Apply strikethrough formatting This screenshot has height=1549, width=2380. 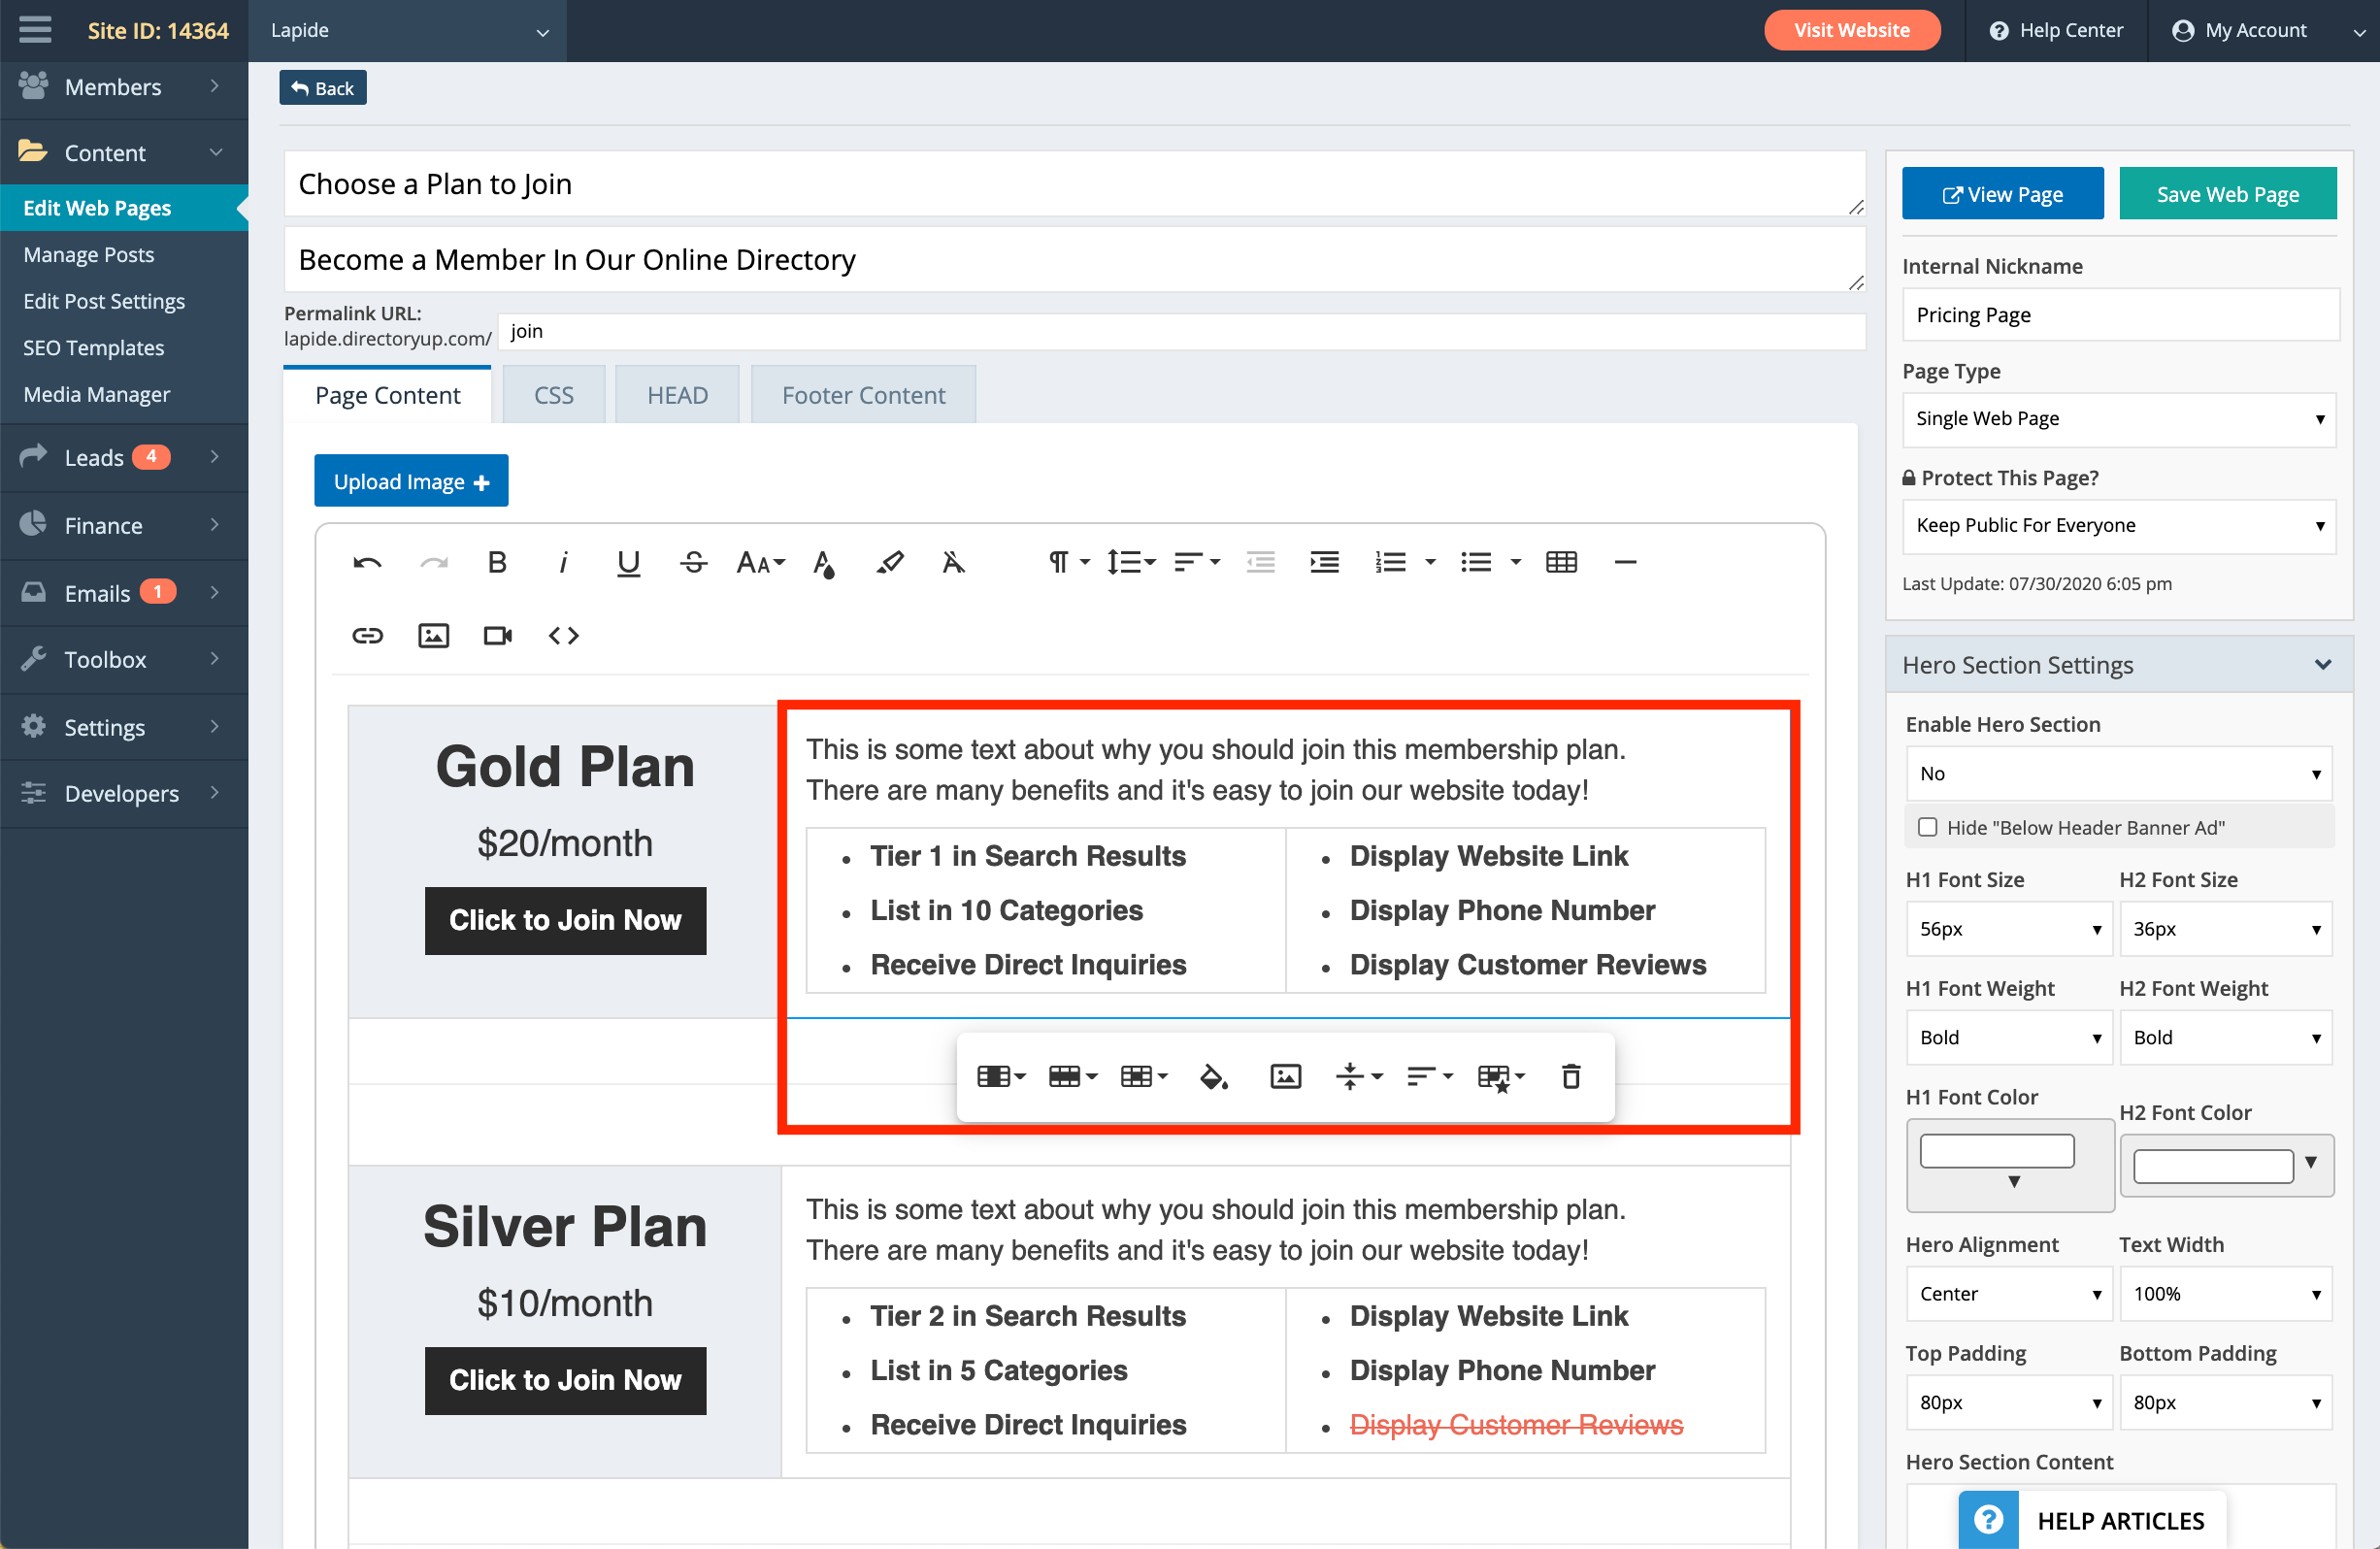pos(693,561)
